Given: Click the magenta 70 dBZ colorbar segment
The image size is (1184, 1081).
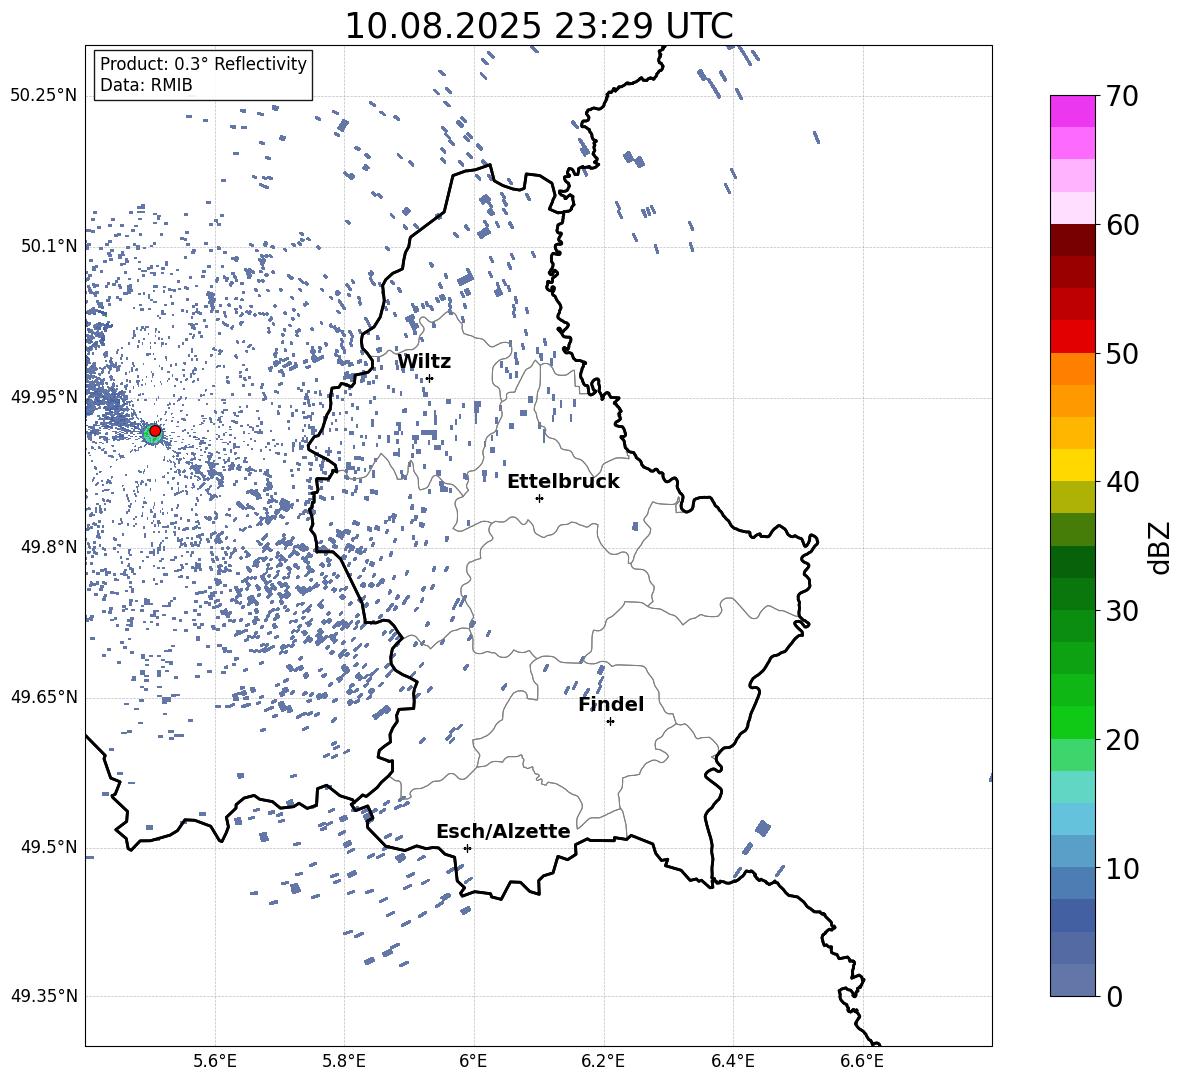Looking at the screenshot, I should (x=1072, y=111).
